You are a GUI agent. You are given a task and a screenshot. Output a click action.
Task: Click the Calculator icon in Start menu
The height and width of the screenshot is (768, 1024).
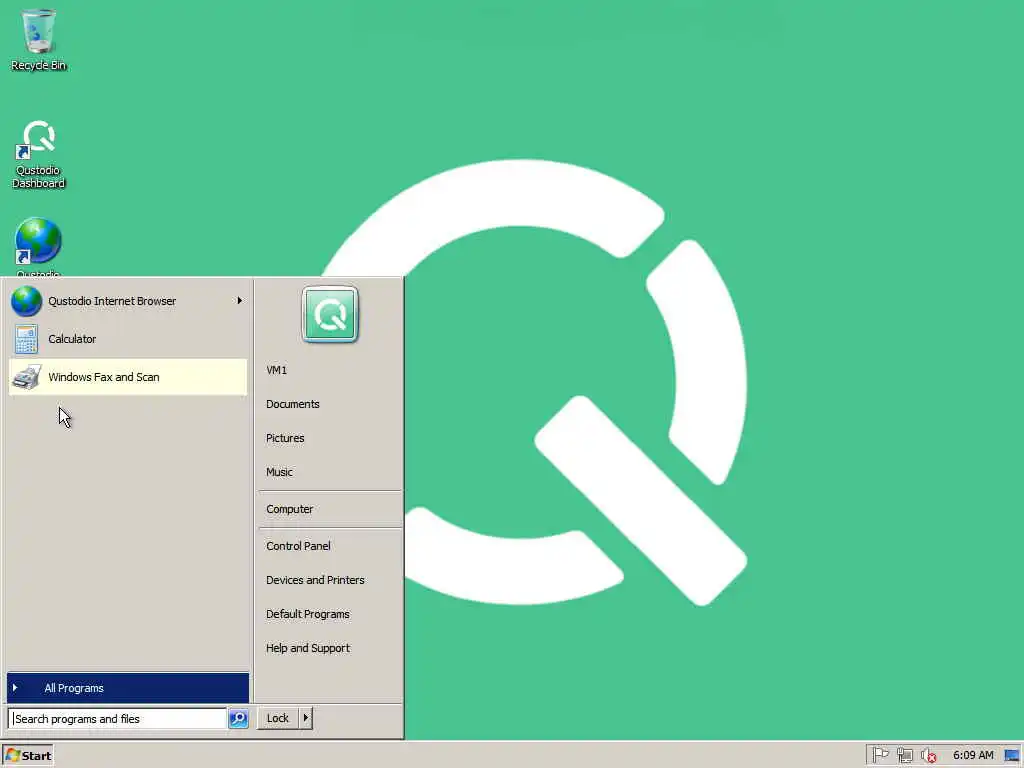(x=26, y=339)
